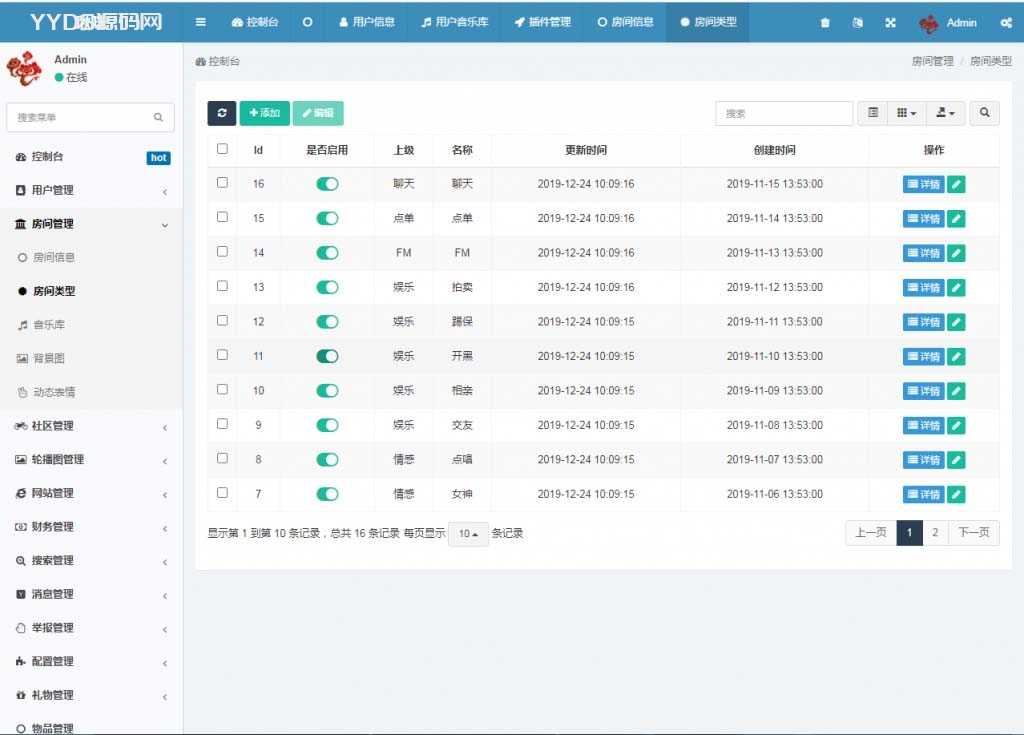This screenshot has height=735, width=1024.
Task: Tick the select-all checkbox in table header
Action: 222,149
